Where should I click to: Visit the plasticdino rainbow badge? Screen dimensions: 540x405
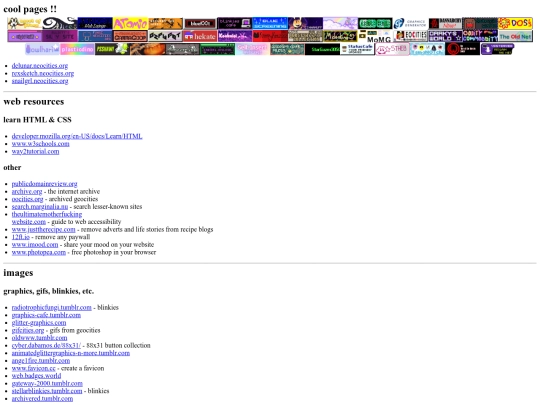click(77, 49)
